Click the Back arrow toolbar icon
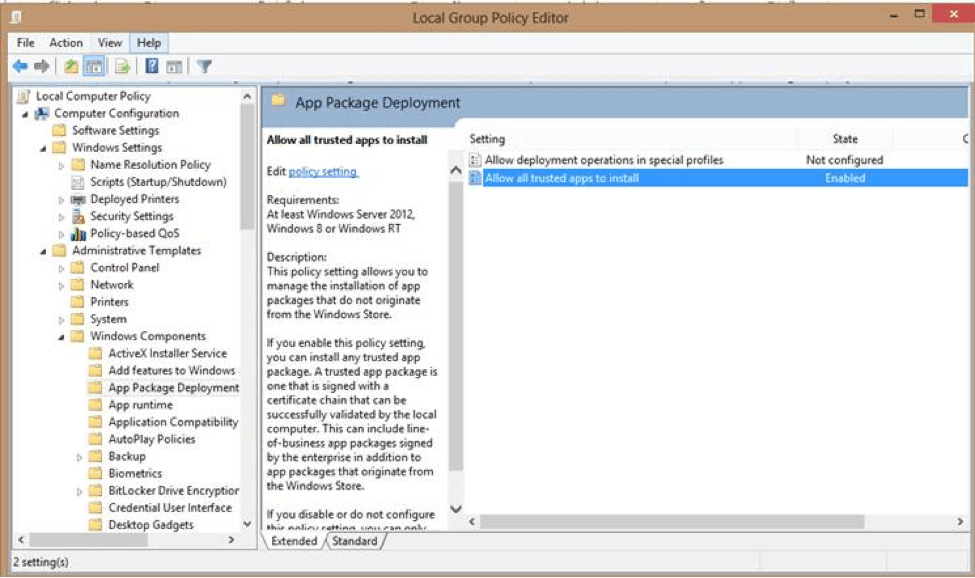Screen dimensions: 975x578 (20, 67)
